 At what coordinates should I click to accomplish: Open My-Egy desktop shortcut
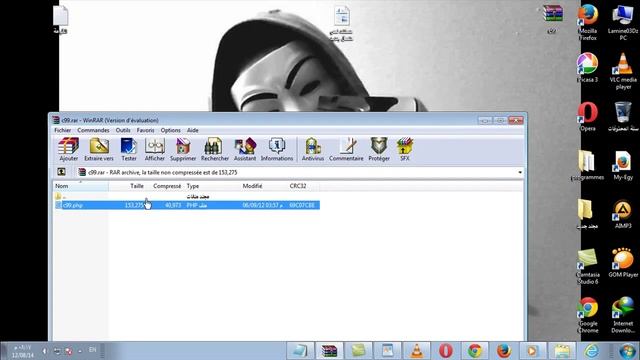coord(623,165)
